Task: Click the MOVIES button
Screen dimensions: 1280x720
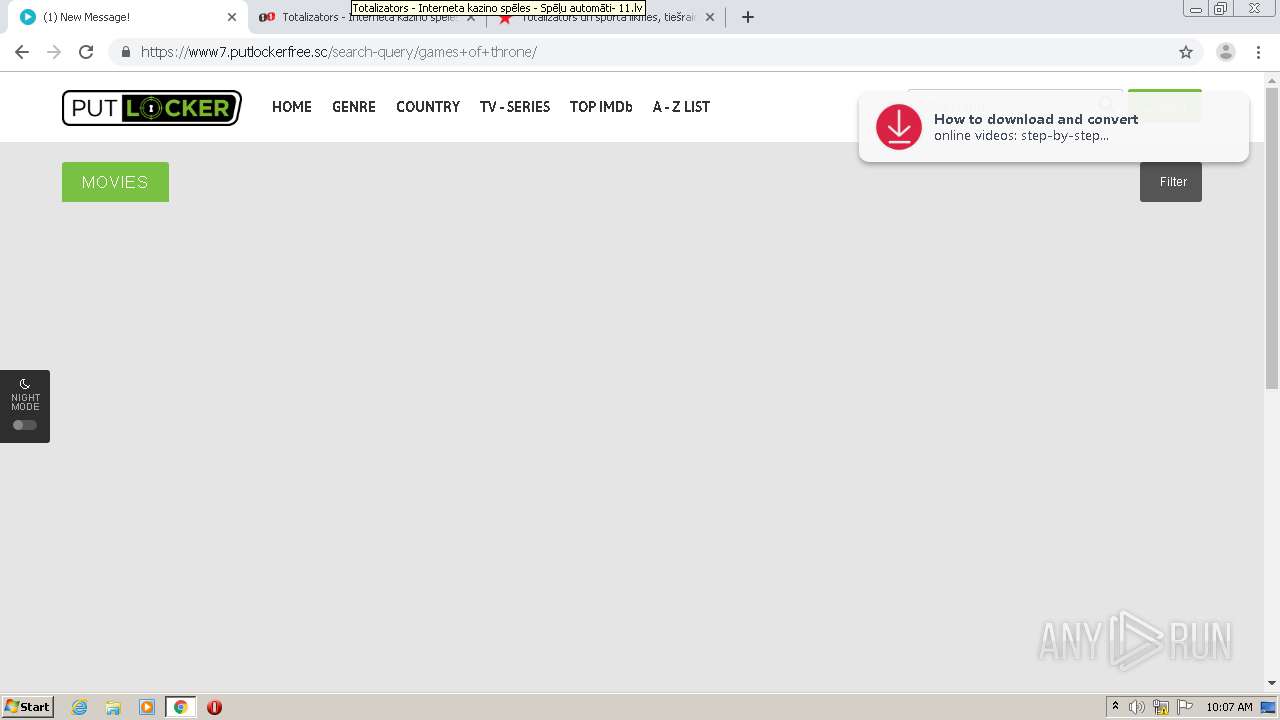Action: tap(115, 182)
